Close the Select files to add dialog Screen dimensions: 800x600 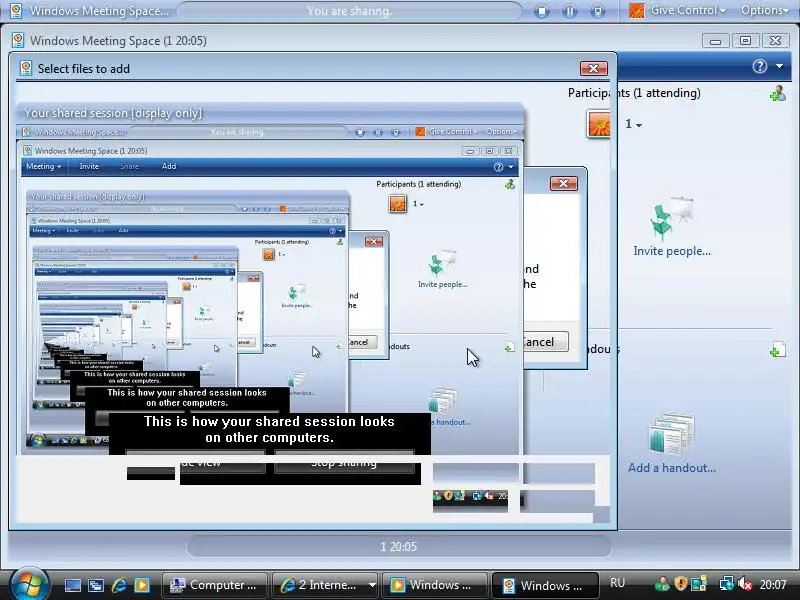click(593, 68)
